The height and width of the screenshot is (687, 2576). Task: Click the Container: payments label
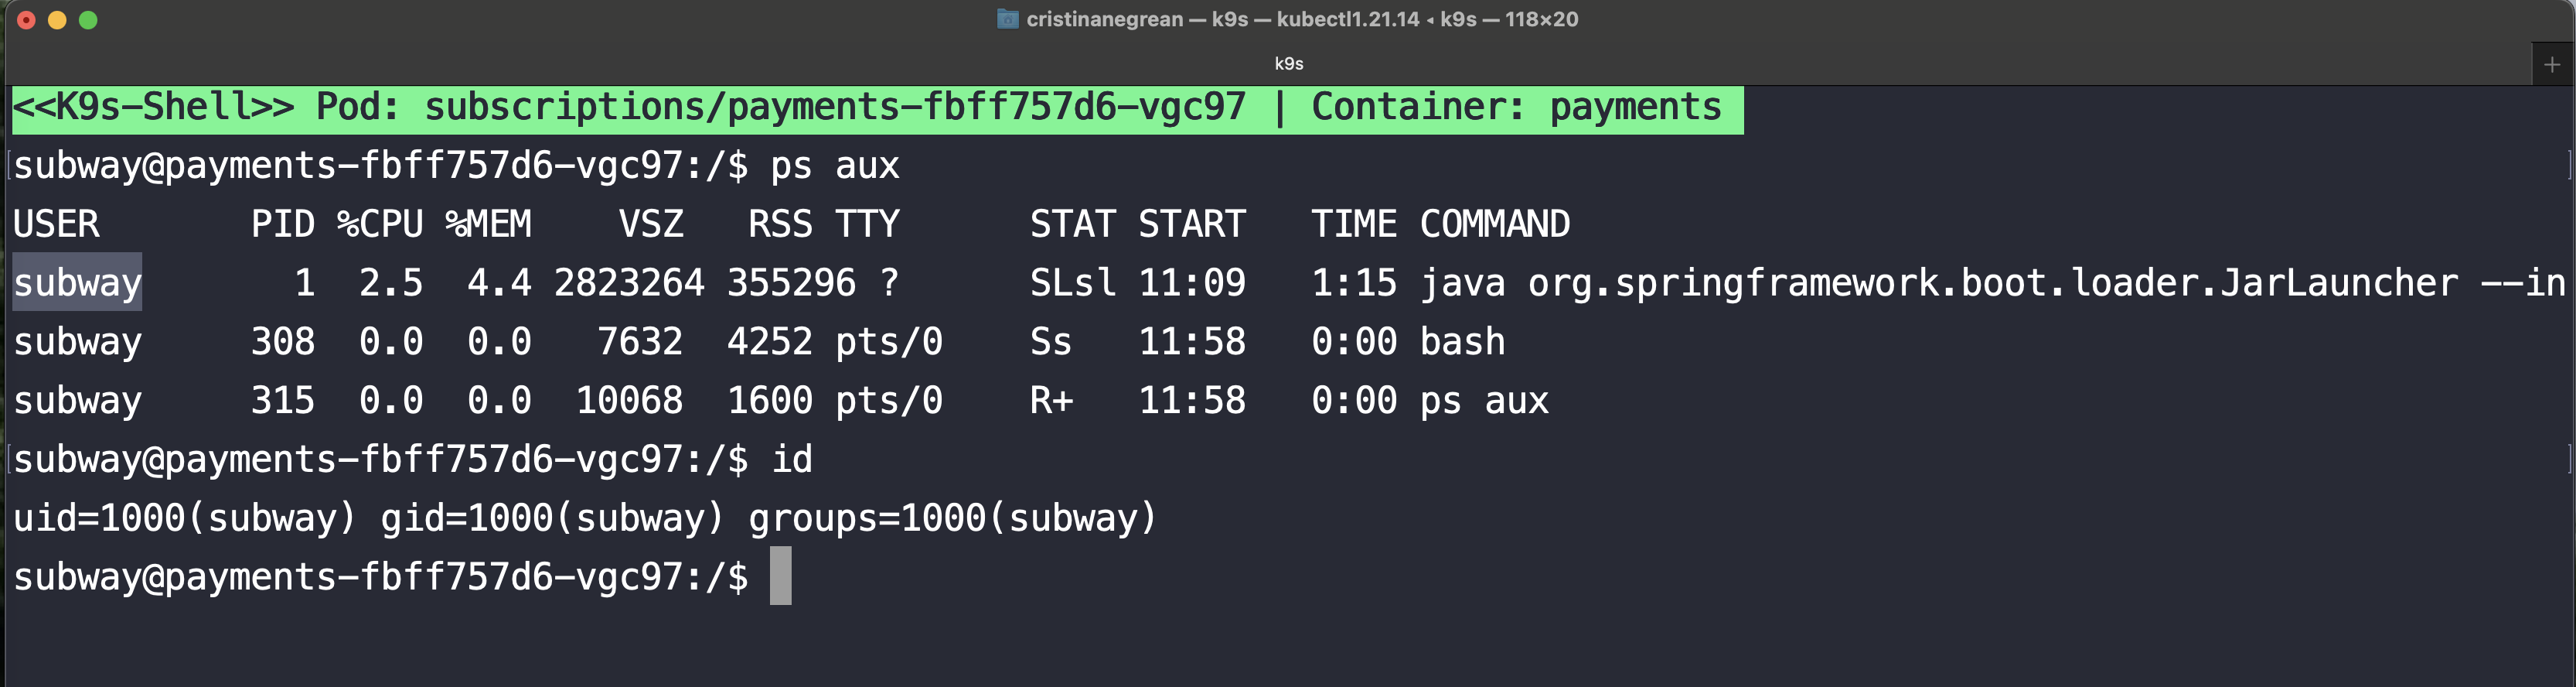(x=1516, y=107)
